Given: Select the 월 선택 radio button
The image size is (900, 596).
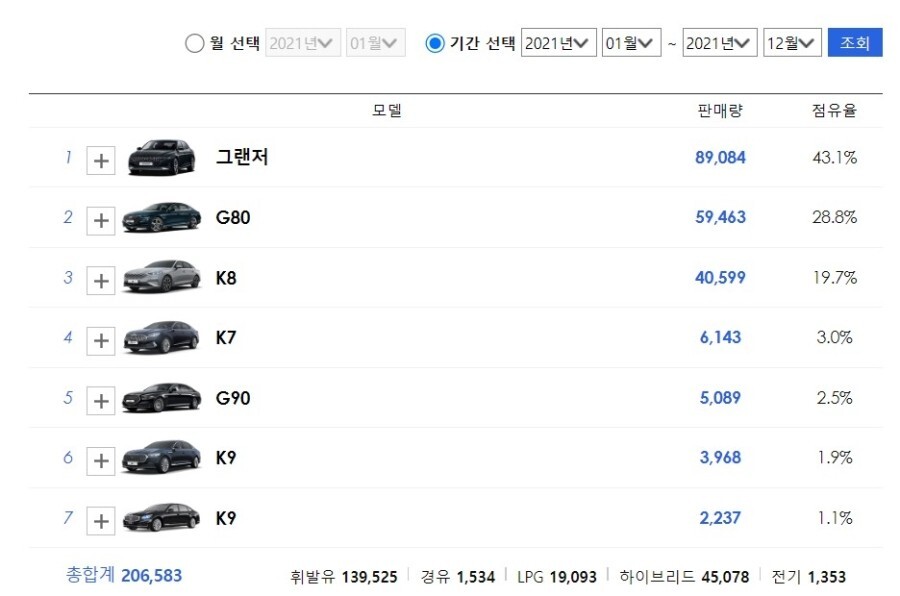Looking at the screenshot, I should click(x=195, y=43).
